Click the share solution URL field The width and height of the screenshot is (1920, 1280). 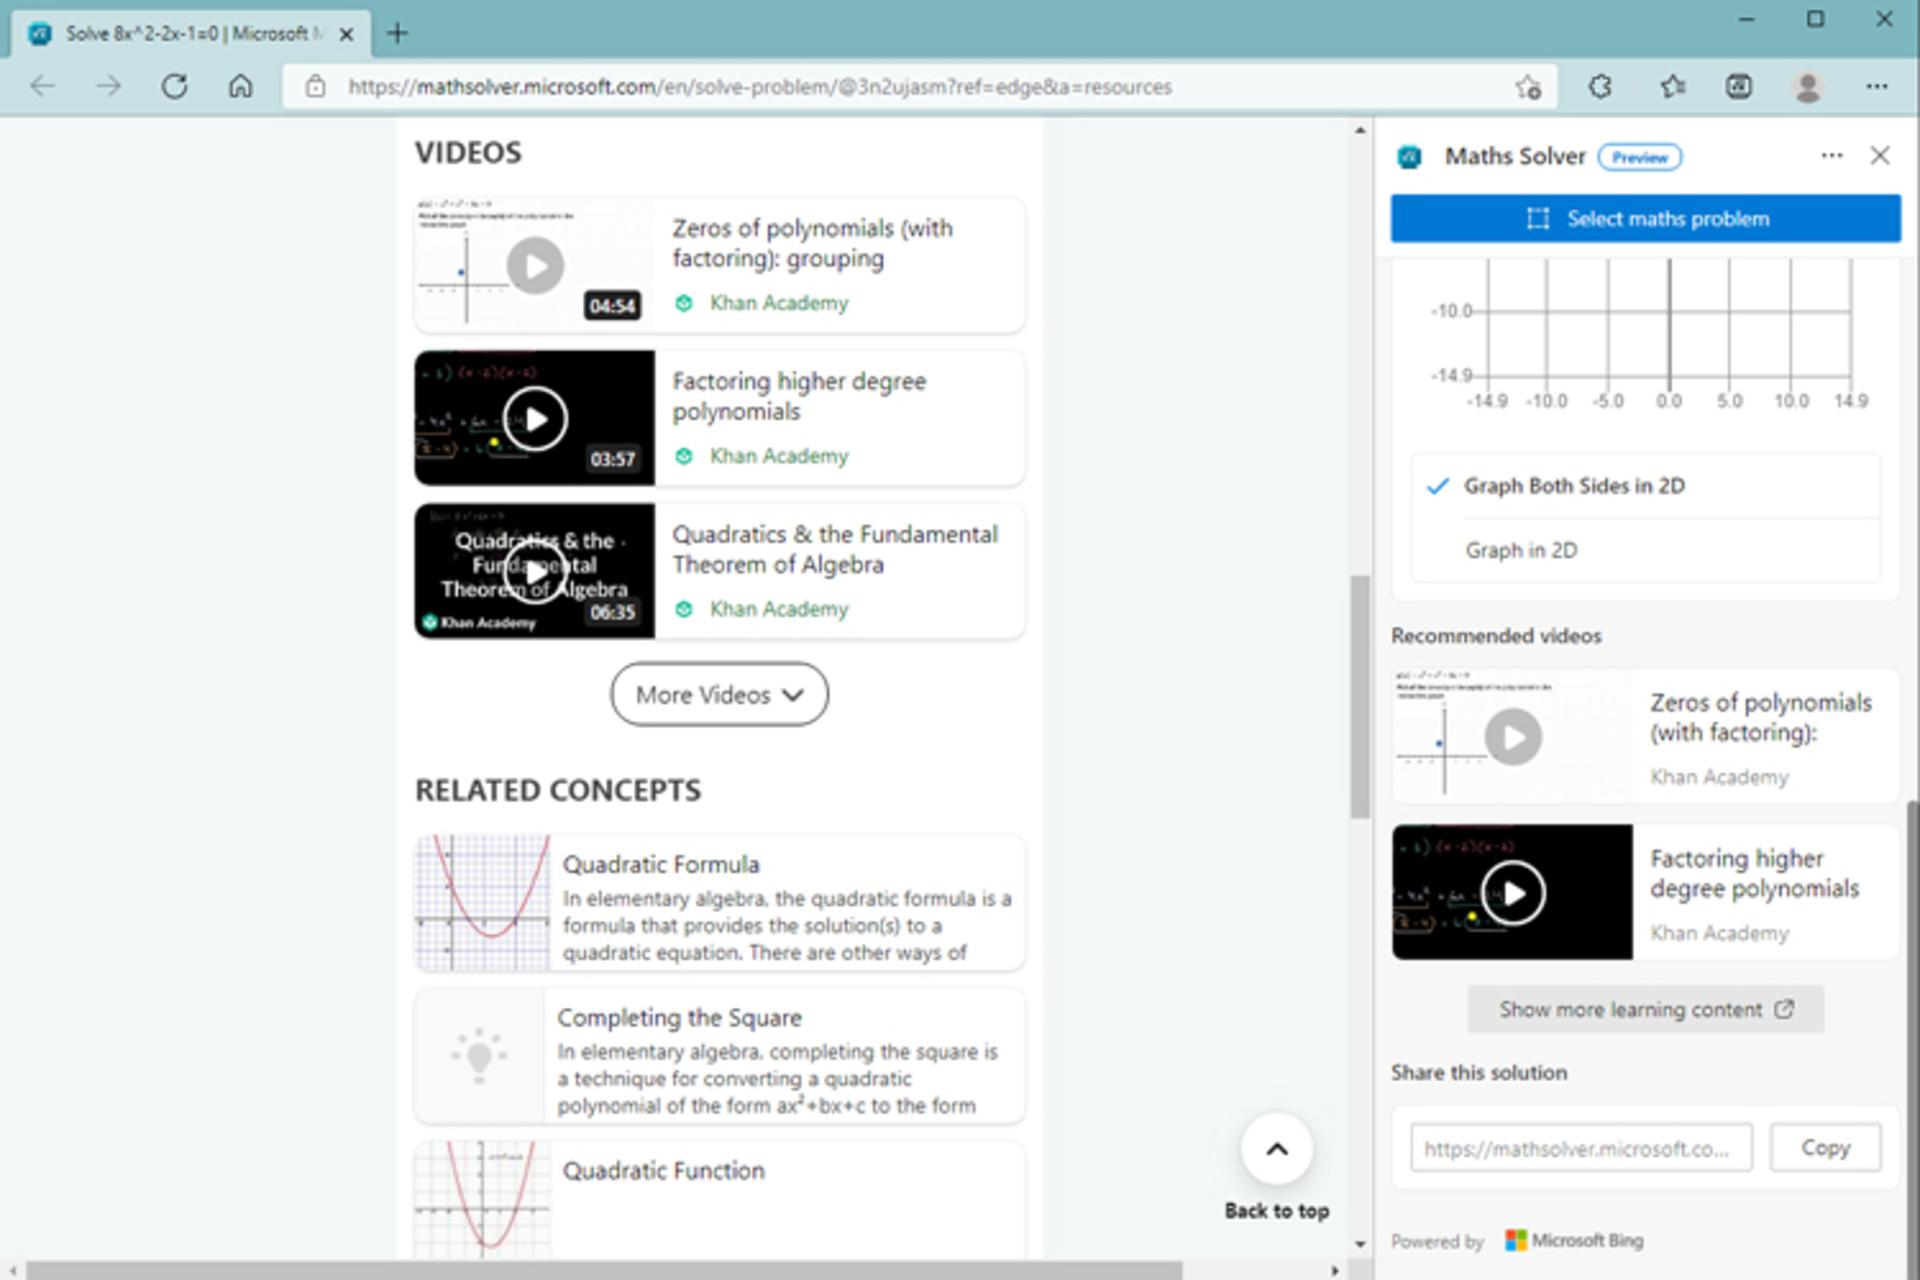click(1581, 1148)
